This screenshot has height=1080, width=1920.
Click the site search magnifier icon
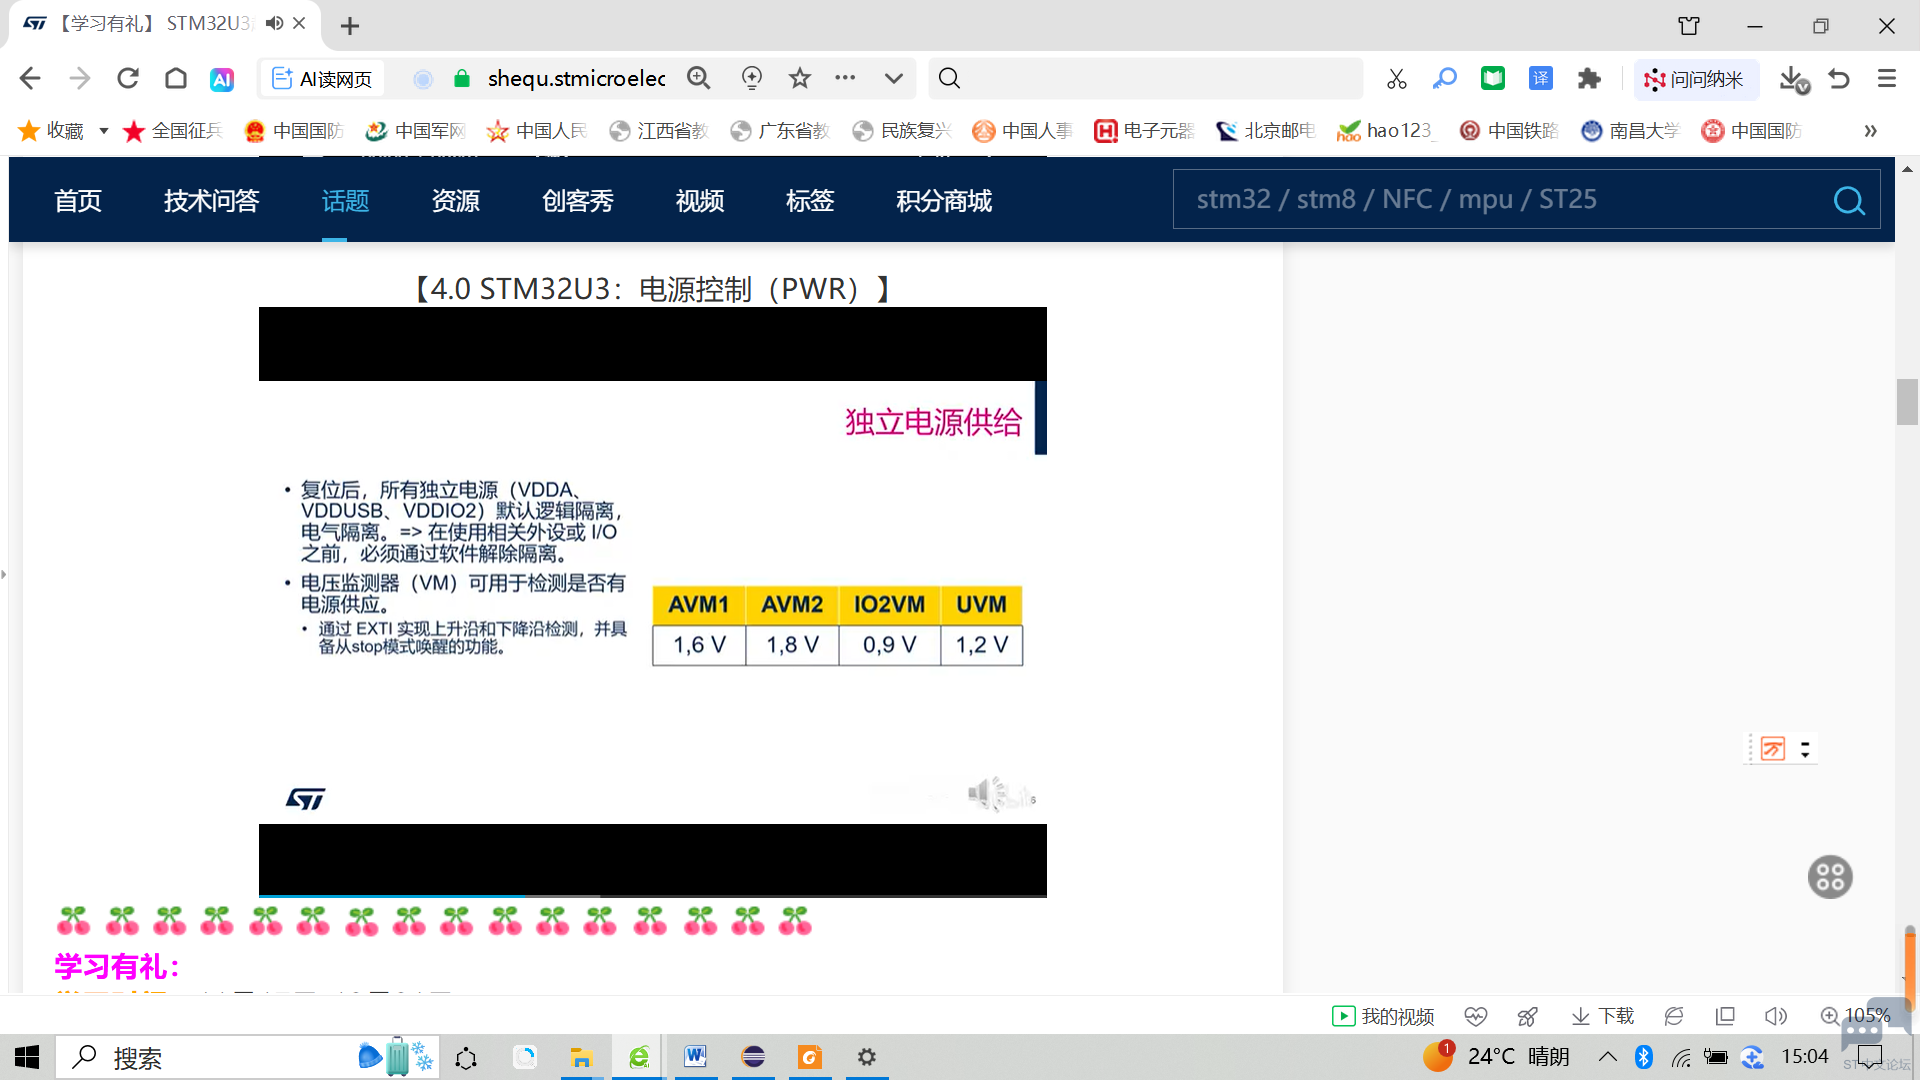click(1848, 201)
